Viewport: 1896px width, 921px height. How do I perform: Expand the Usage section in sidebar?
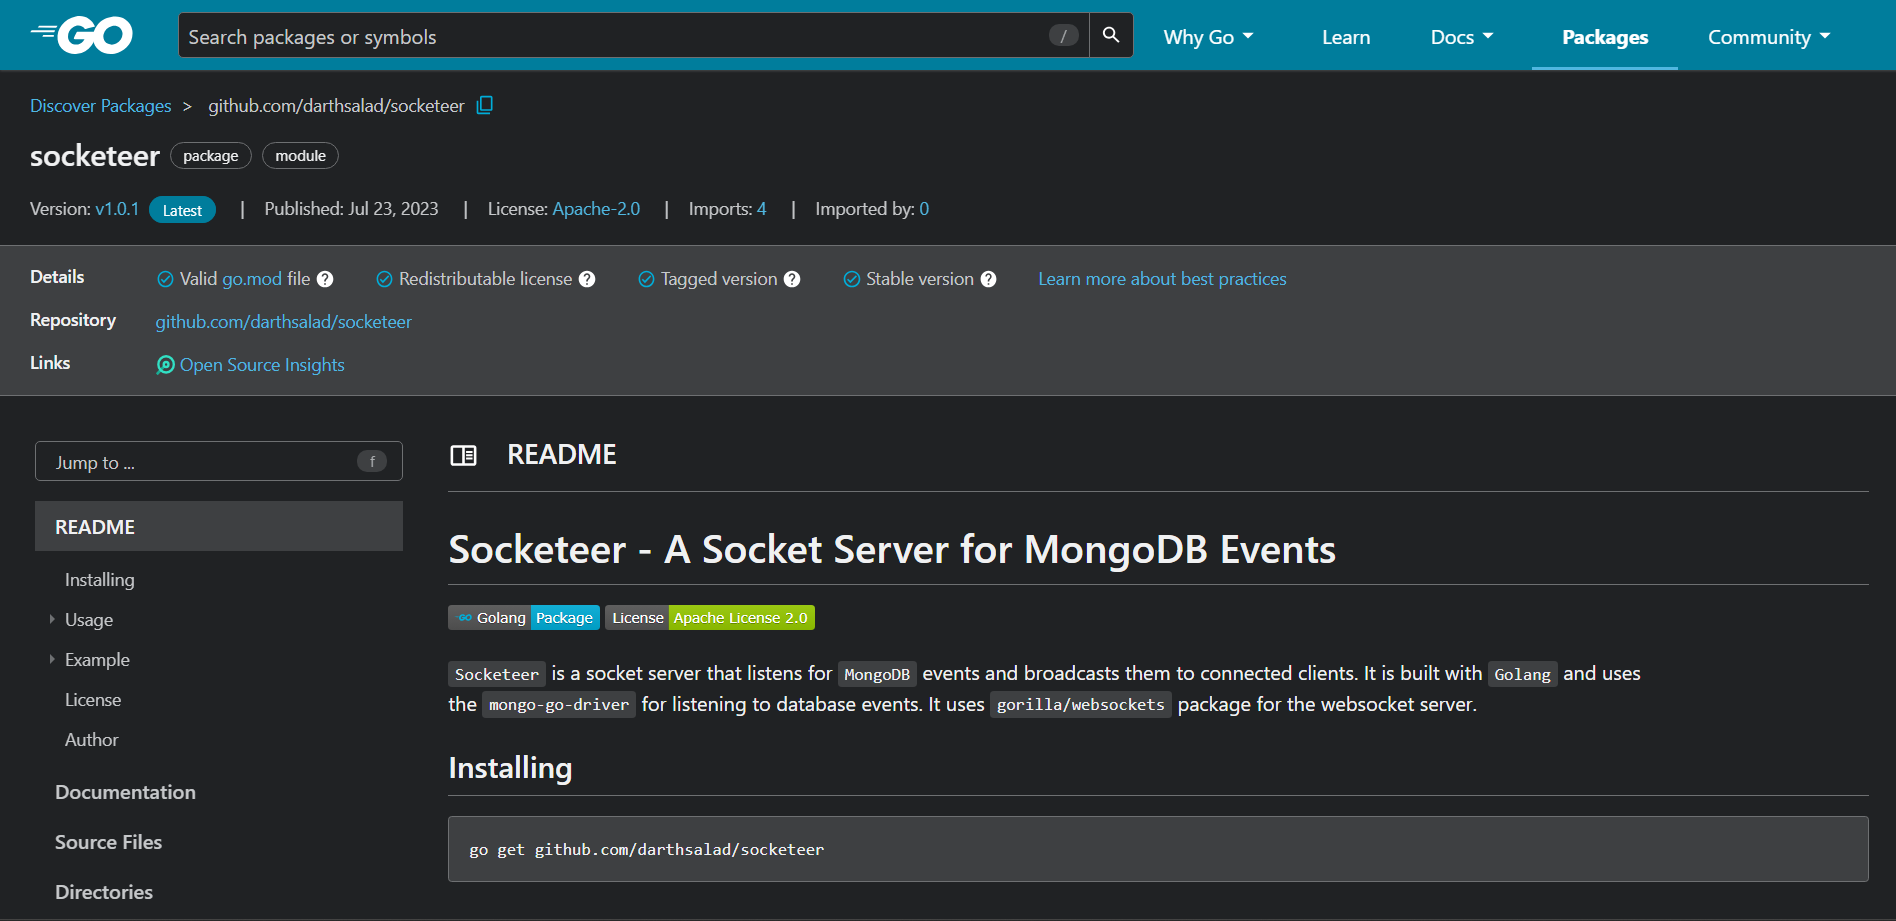52,620
